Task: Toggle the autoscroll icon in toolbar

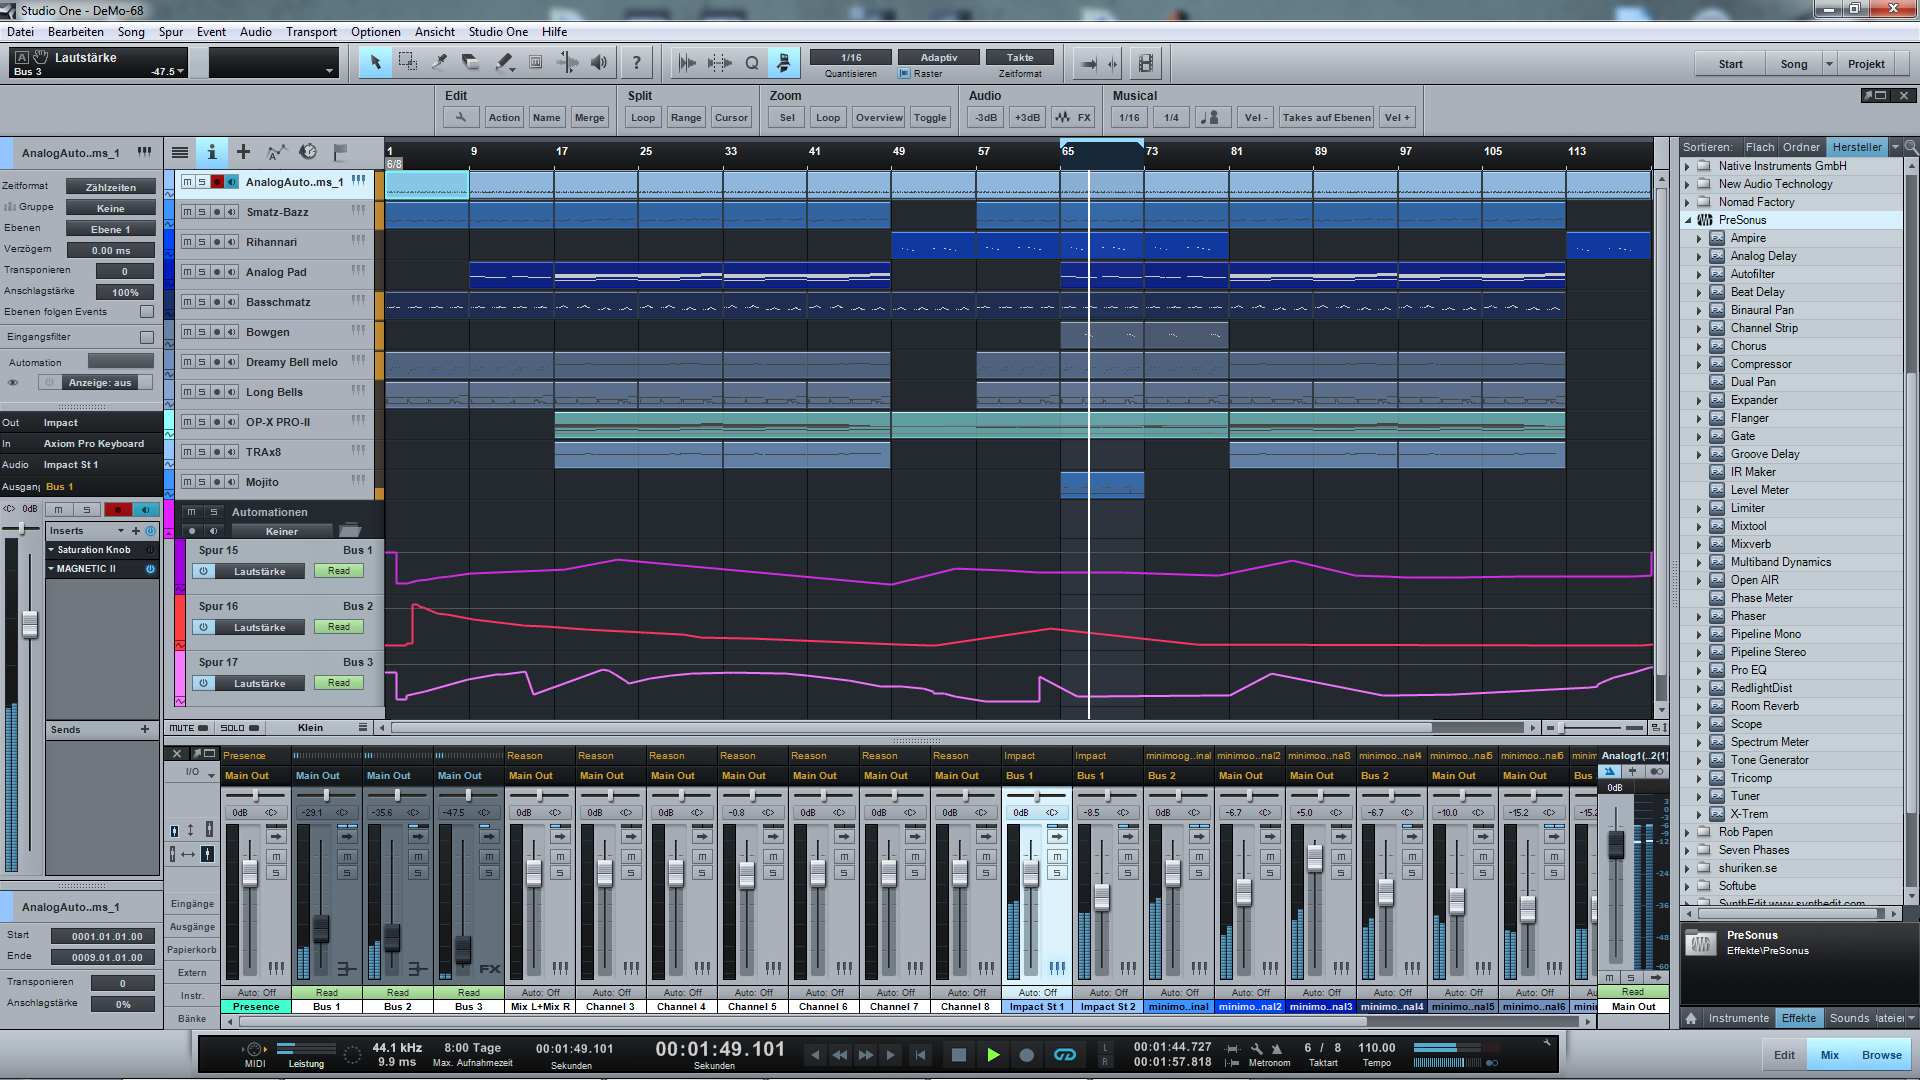Action: [784, 63]
